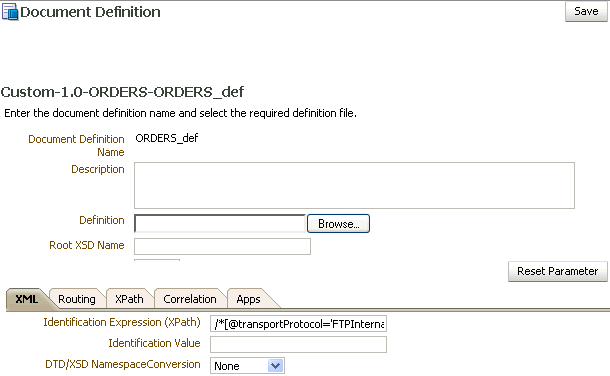Click the Identification Value label
Image resolution: width=610 pixels, height=376 pixels.
(154, 343)
